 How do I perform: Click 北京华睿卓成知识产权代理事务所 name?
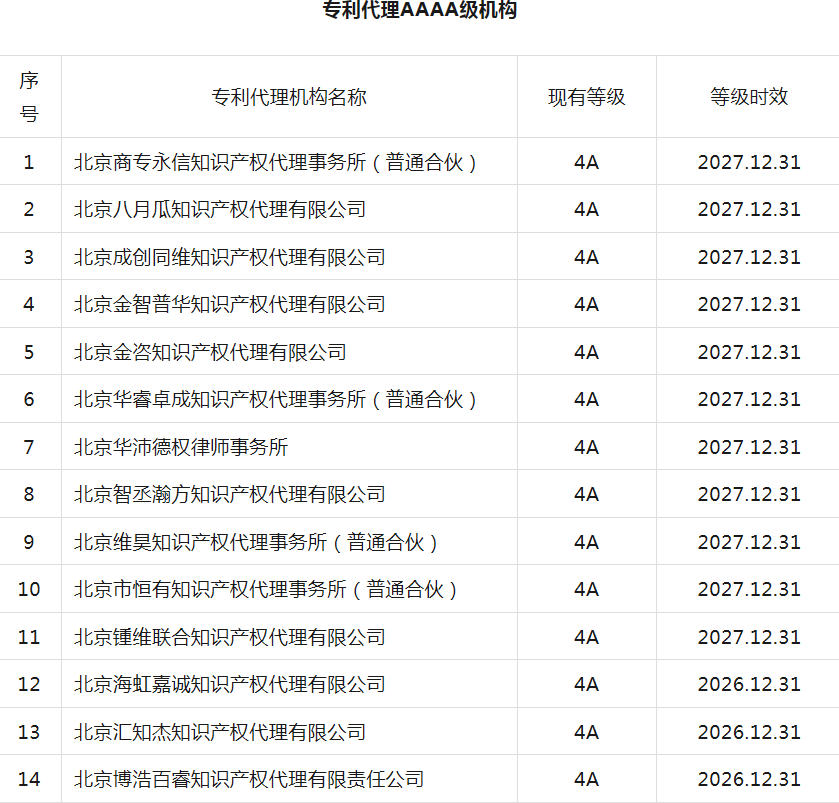276,400
